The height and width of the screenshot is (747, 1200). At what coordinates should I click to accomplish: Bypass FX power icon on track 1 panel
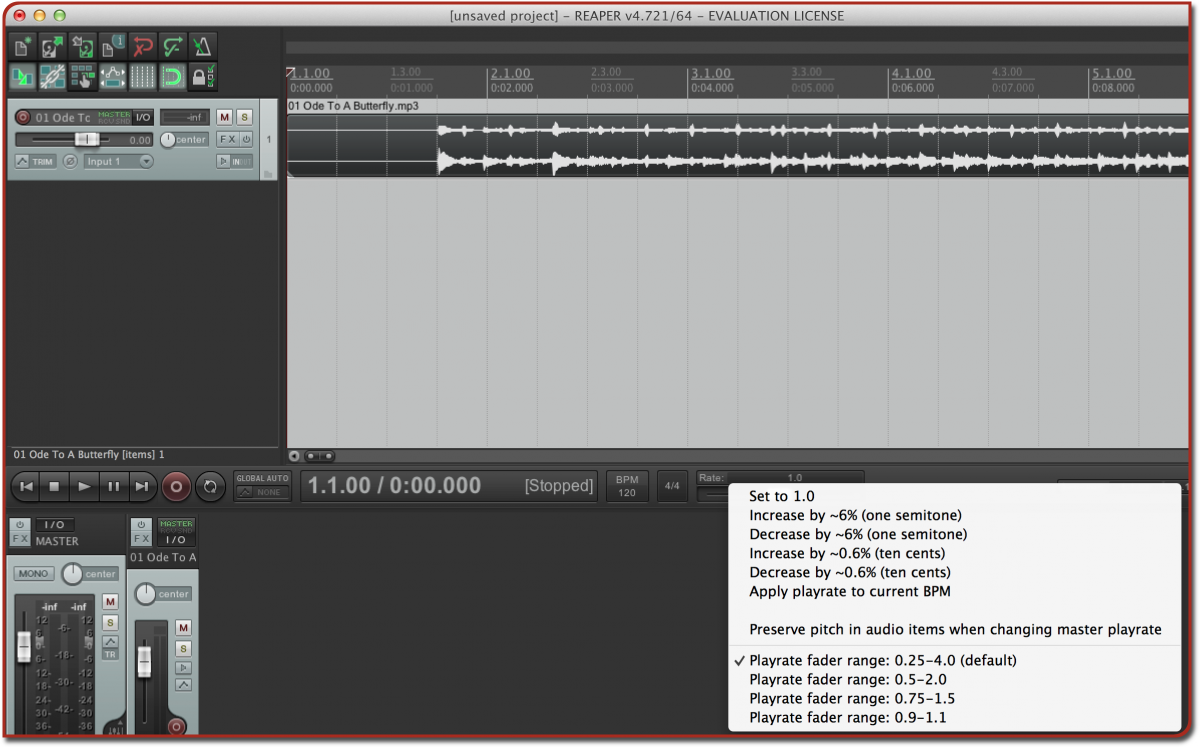[246, 140]
